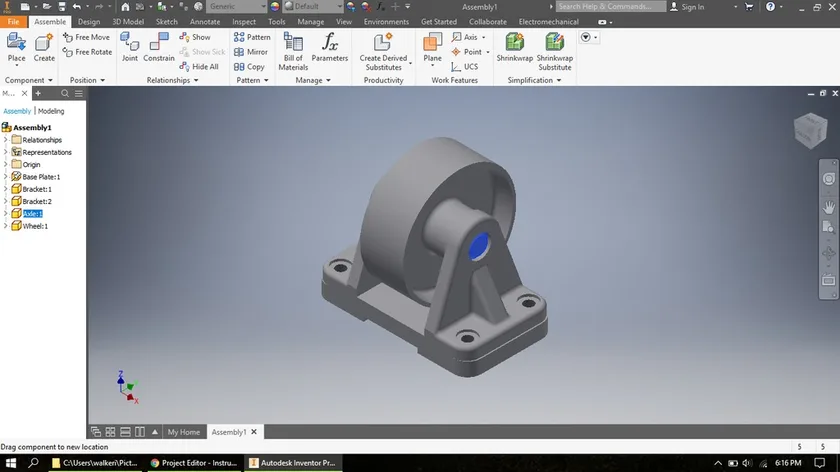Viewport: 840px width, 472px height.
Task: Add a new browser panel with plus button
Action: click(x=38, y=93)
